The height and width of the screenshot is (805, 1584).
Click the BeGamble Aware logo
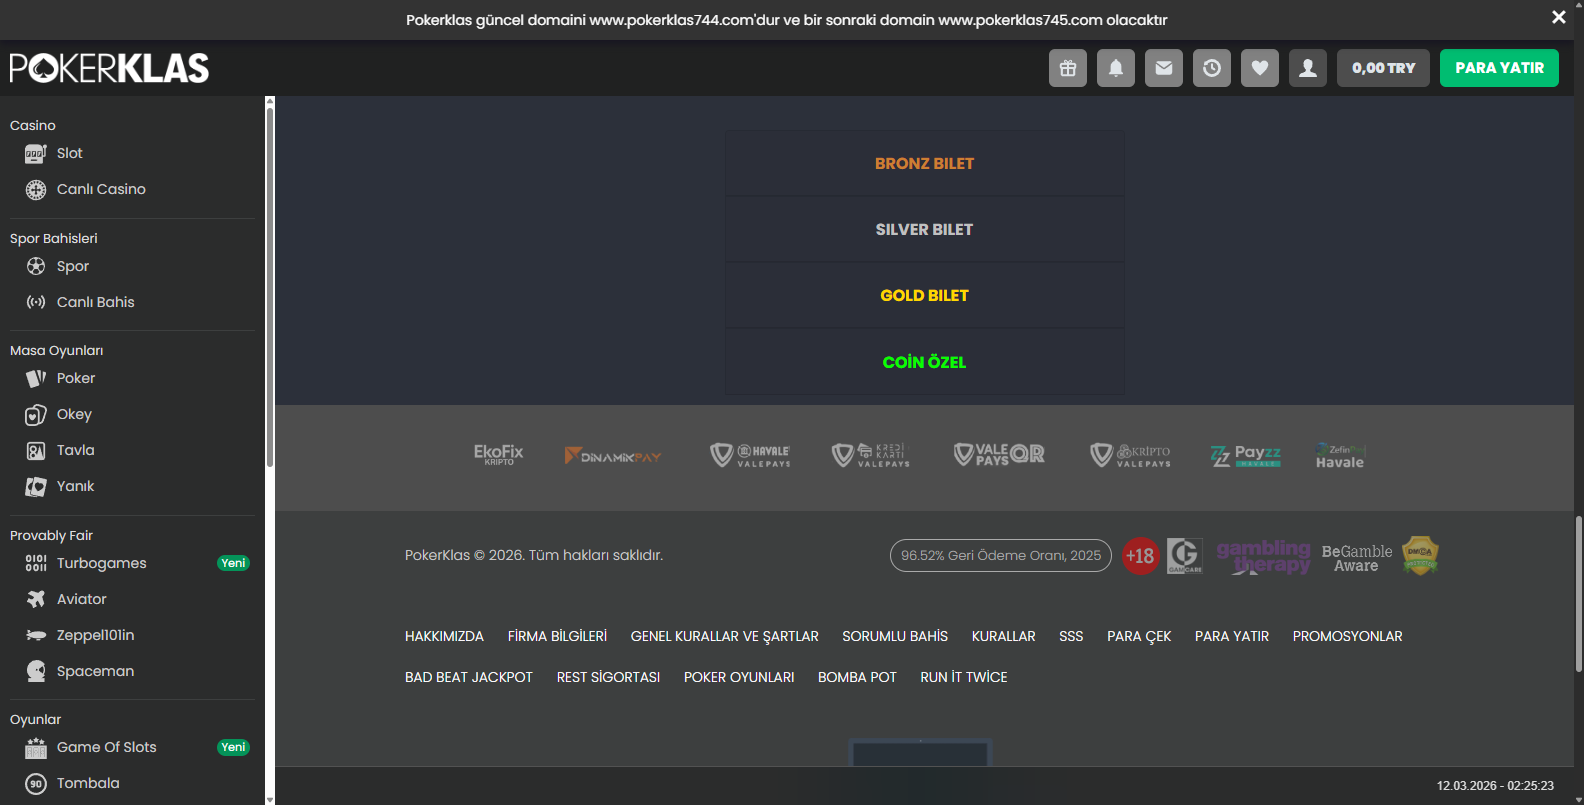tap(1357, 558)
